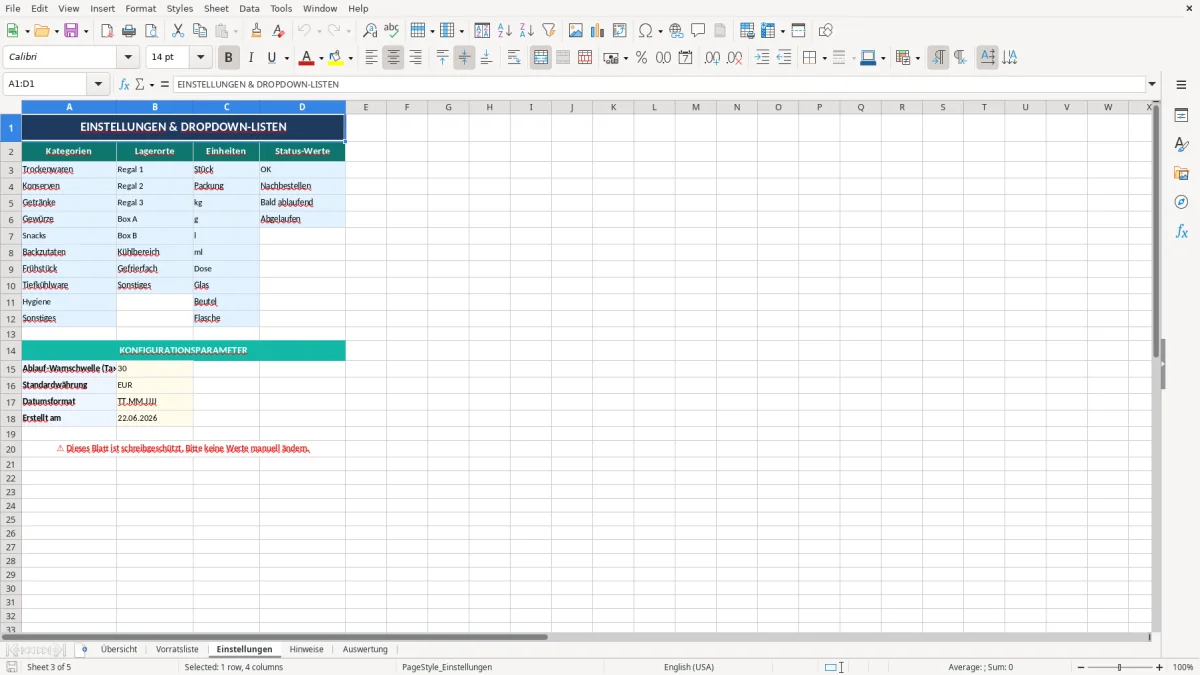Select column D header
The image size is (1200, 675).
coord(302,107)
